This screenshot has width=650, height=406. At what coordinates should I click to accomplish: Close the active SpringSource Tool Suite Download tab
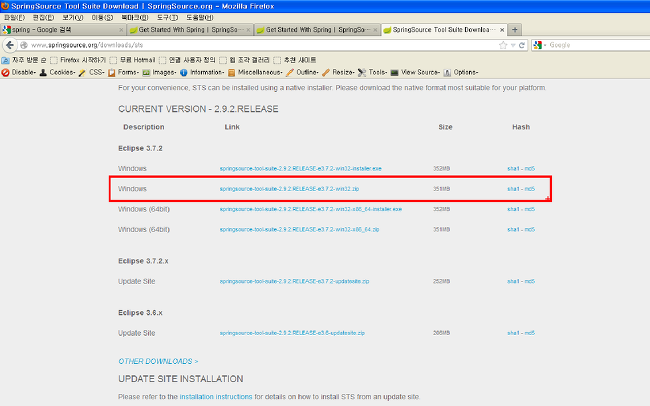click(x=502, y=30)
